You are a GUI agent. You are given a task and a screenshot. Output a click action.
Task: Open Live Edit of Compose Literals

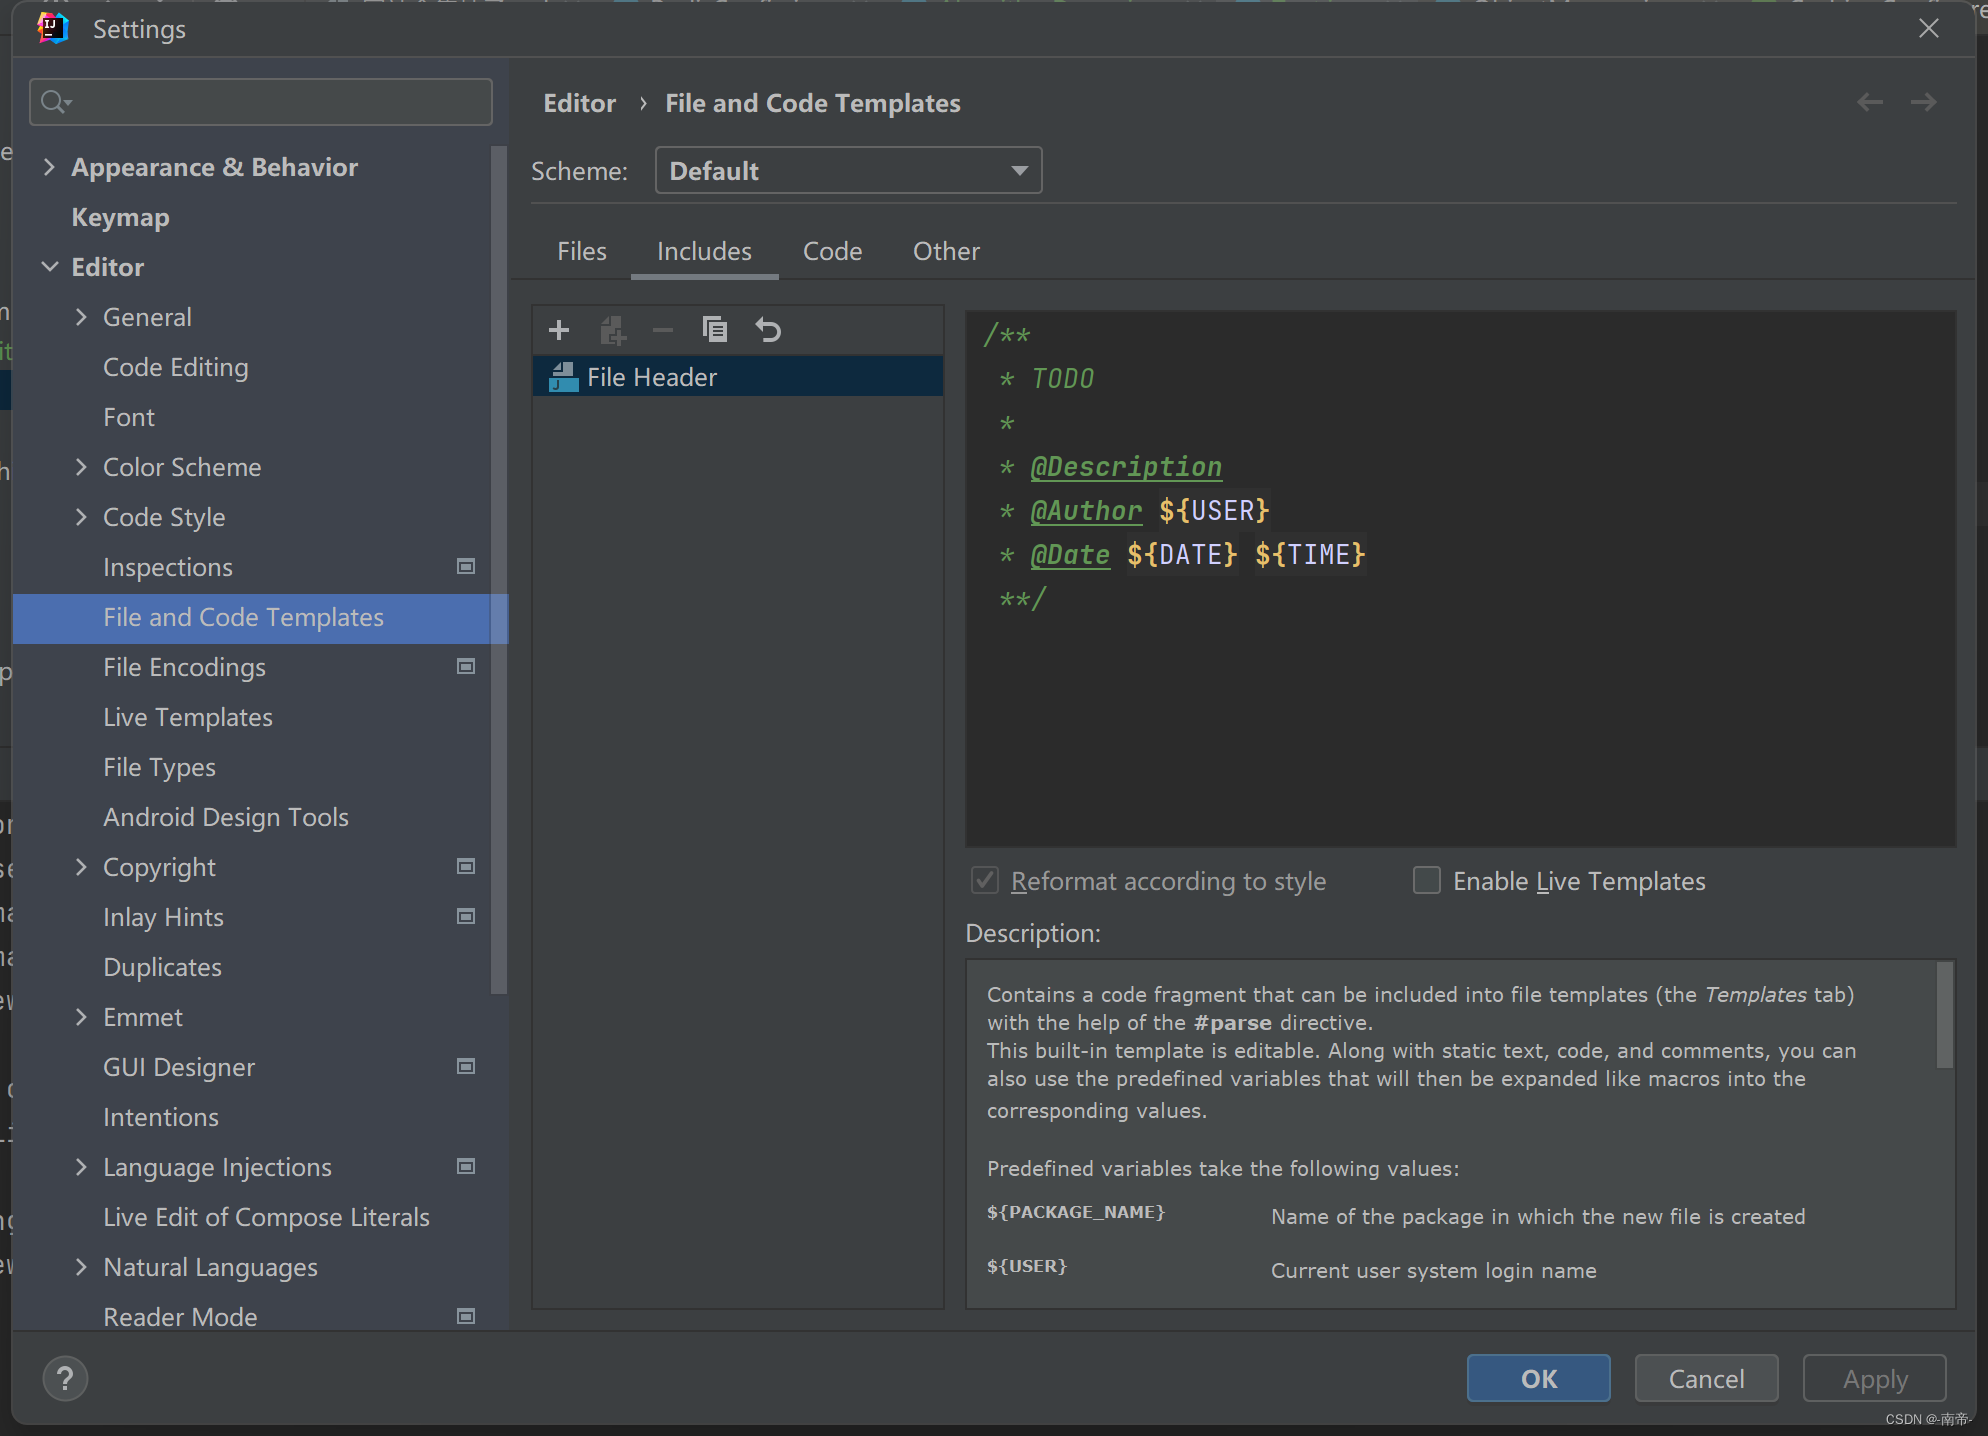266,1217
